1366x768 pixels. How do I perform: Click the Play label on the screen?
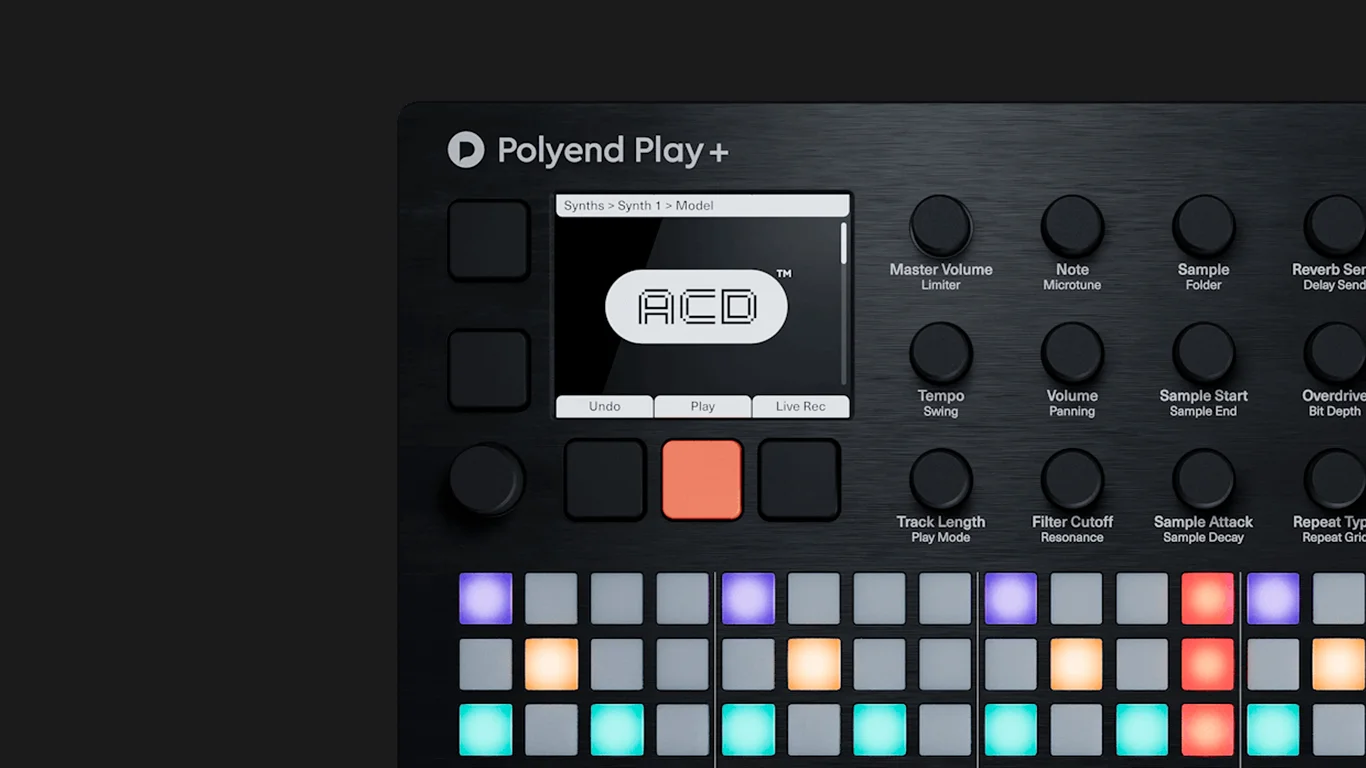703,406
